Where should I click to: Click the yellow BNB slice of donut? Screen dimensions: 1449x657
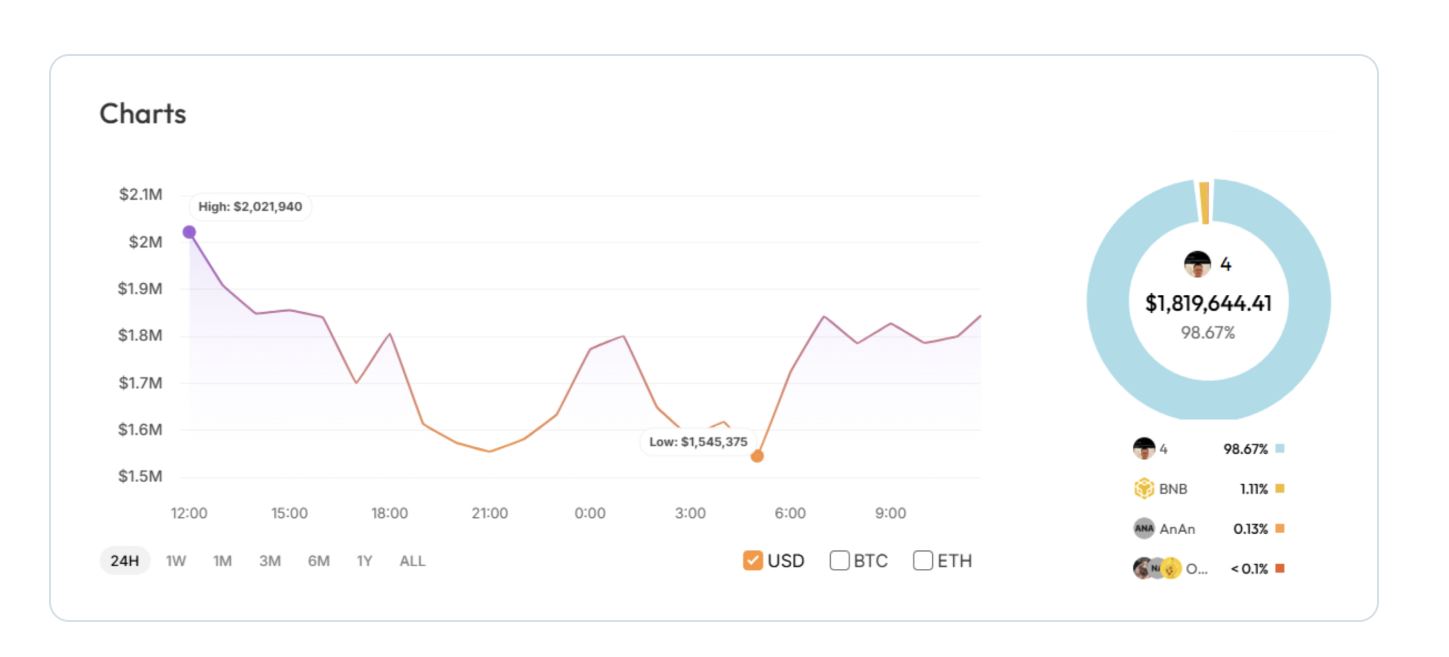coord(1205,202)
